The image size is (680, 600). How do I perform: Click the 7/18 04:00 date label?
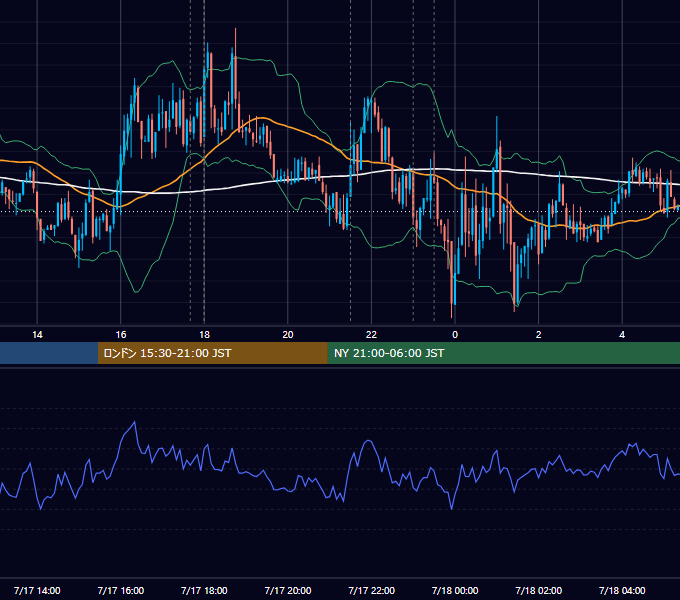[x=622, y=590]
